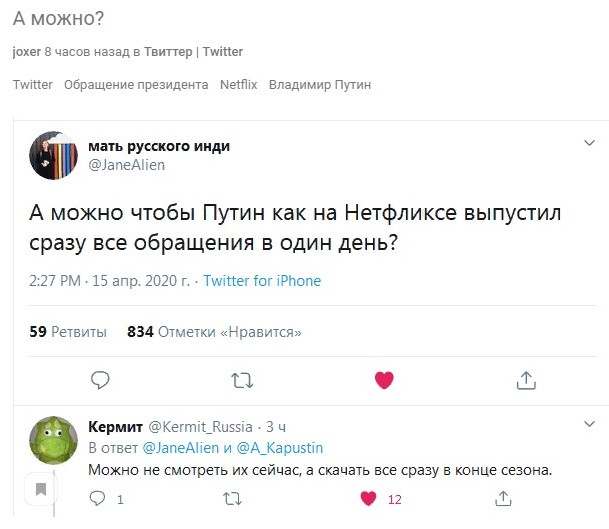
Task: Retweet Кермит's reply
Action: click(x=231, y=498)
